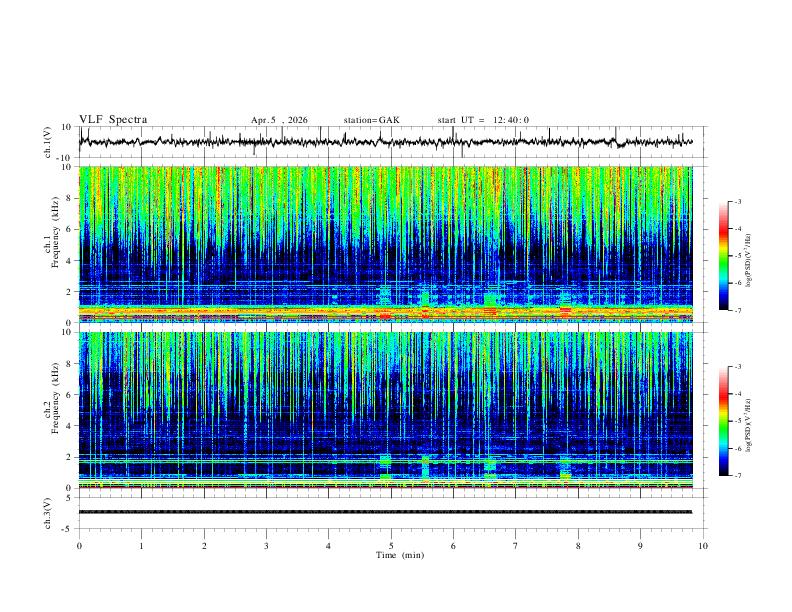This screenshot has width=792, height=612.
Task: Click inside the ch.1 spectrogram panel
Action: point(385,244)
